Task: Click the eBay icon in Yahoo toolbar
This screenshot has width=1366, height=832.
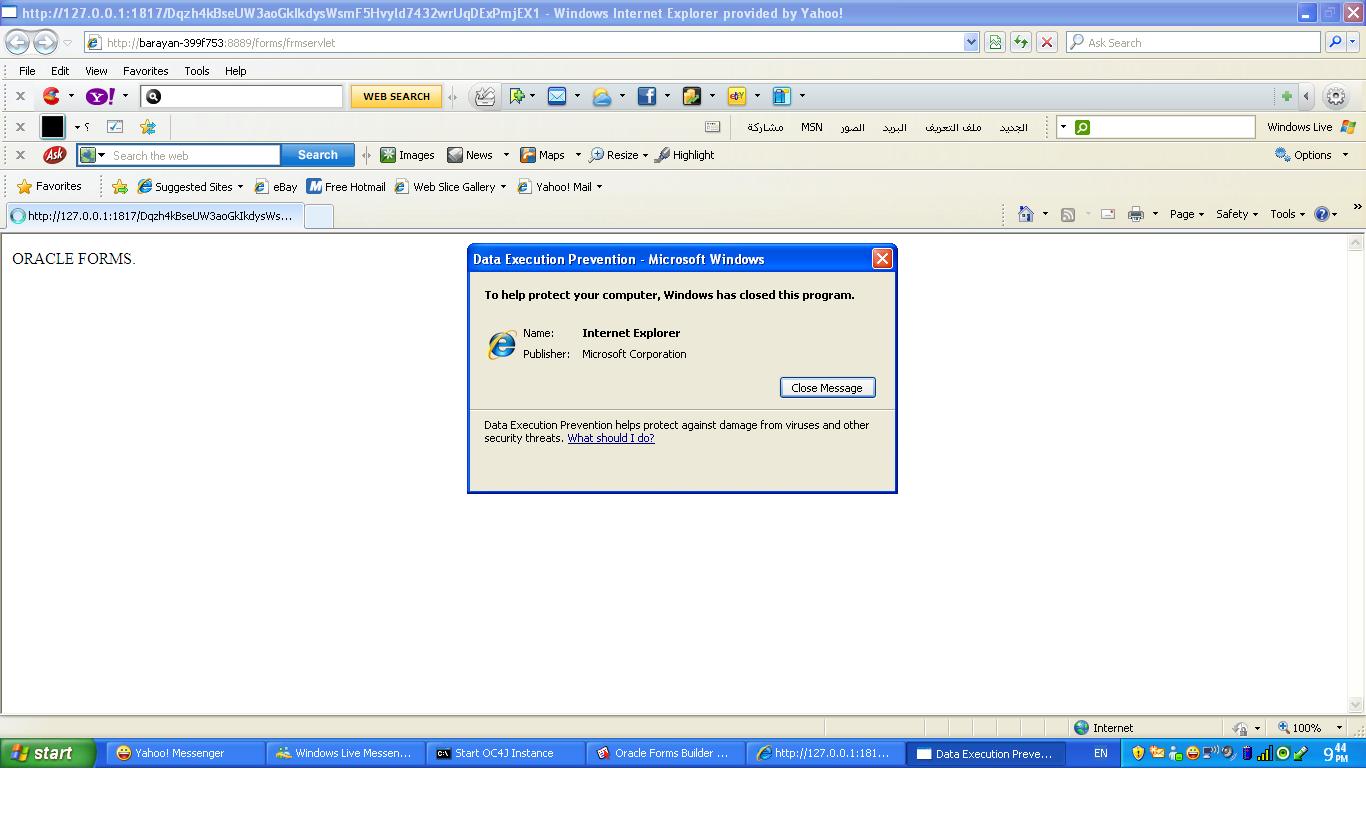Action: tap(737, 96)
